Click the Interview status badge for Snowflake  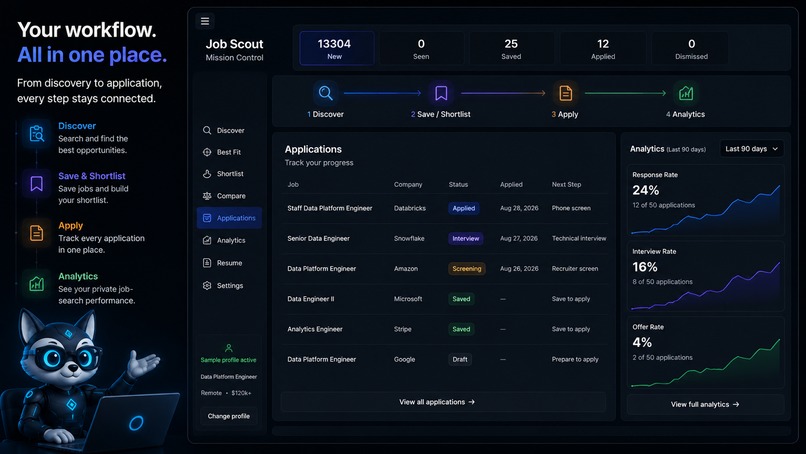click(x=466, y=239)
